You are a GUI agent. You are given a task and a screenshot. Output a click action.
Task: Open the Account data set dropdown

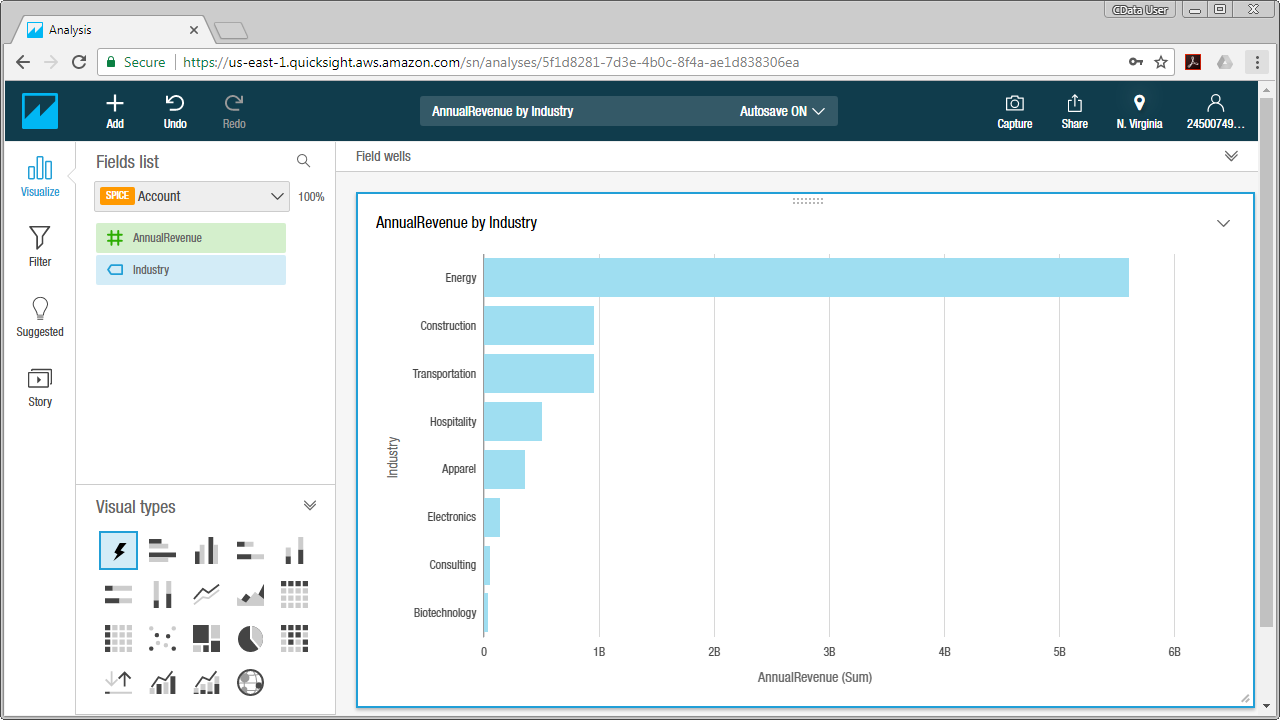(x=192, y=196)
